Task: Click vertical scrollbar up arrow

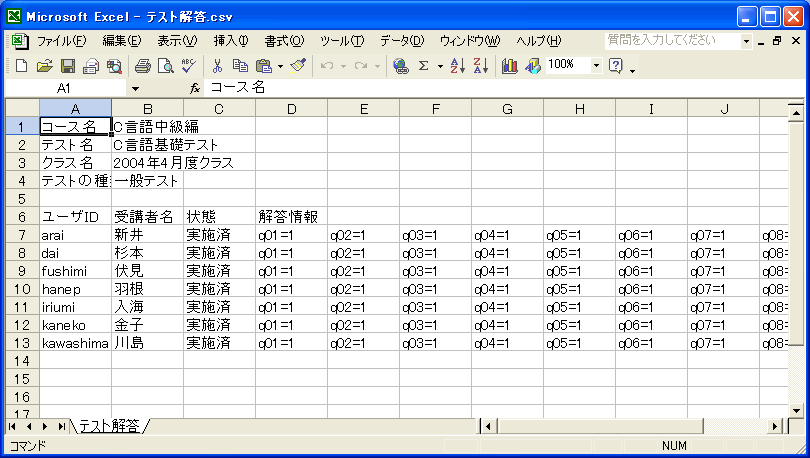Action: coord(796,112)
